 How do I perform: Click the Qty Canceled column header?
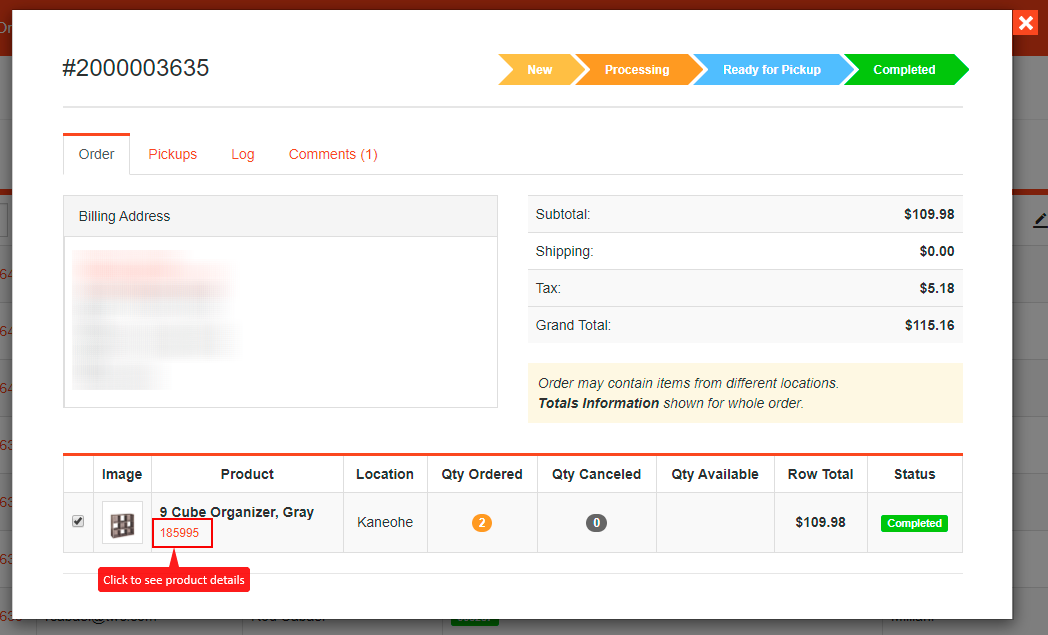(596, 474)
